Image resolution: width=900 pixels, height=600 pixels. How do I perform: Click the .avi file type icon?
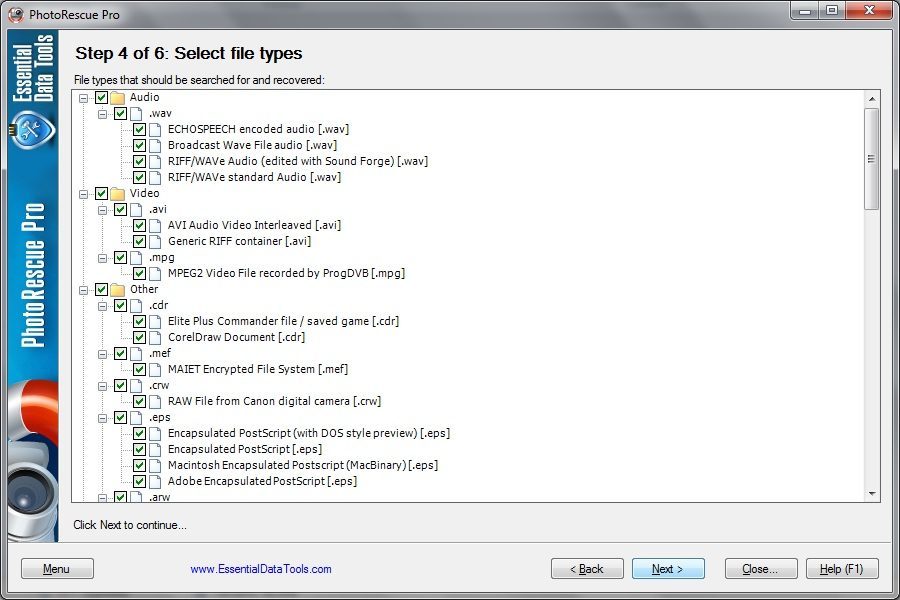click(x=136, y=210)
